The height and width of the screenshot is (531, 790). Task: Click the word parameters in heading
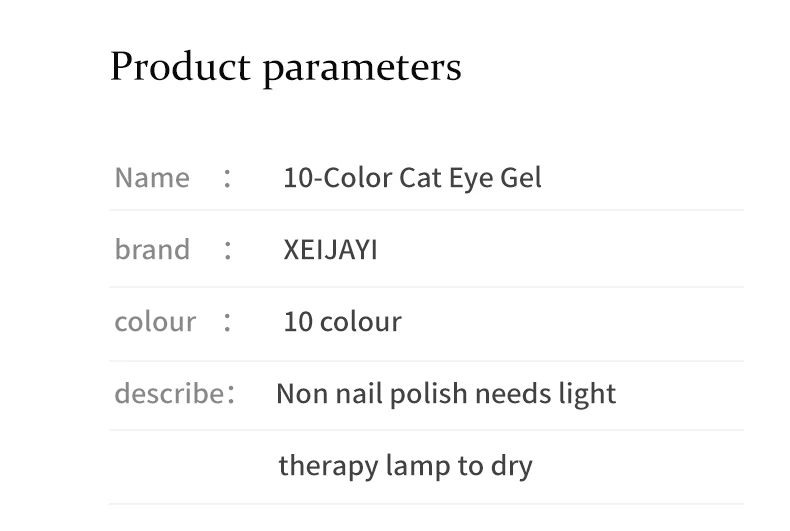coord(362,70)
